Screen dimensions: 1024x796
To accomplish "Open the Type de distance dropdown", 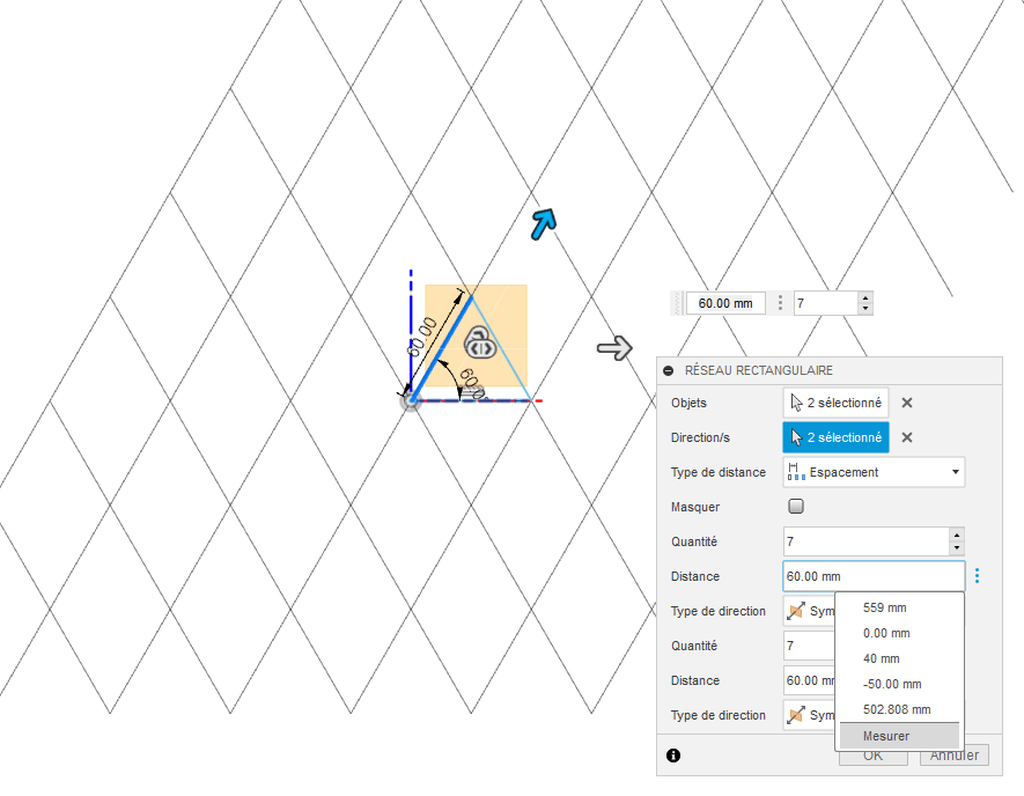I will click(873, 472).
